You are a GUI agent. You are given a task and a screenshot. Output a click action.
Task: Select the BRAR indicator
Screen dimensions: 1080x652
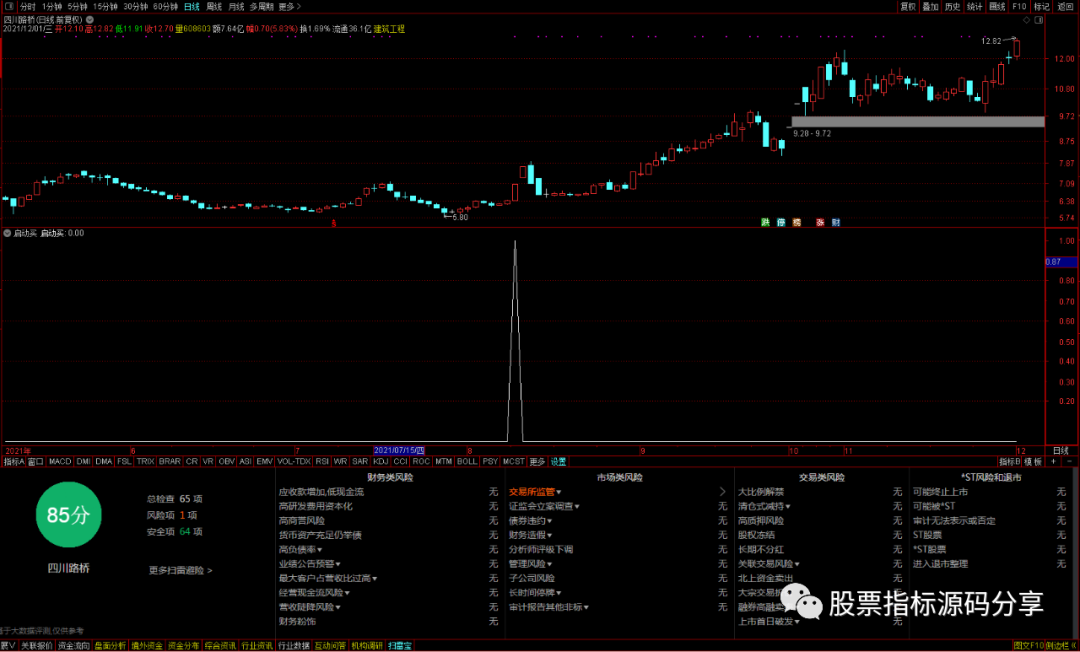[169, 461]
